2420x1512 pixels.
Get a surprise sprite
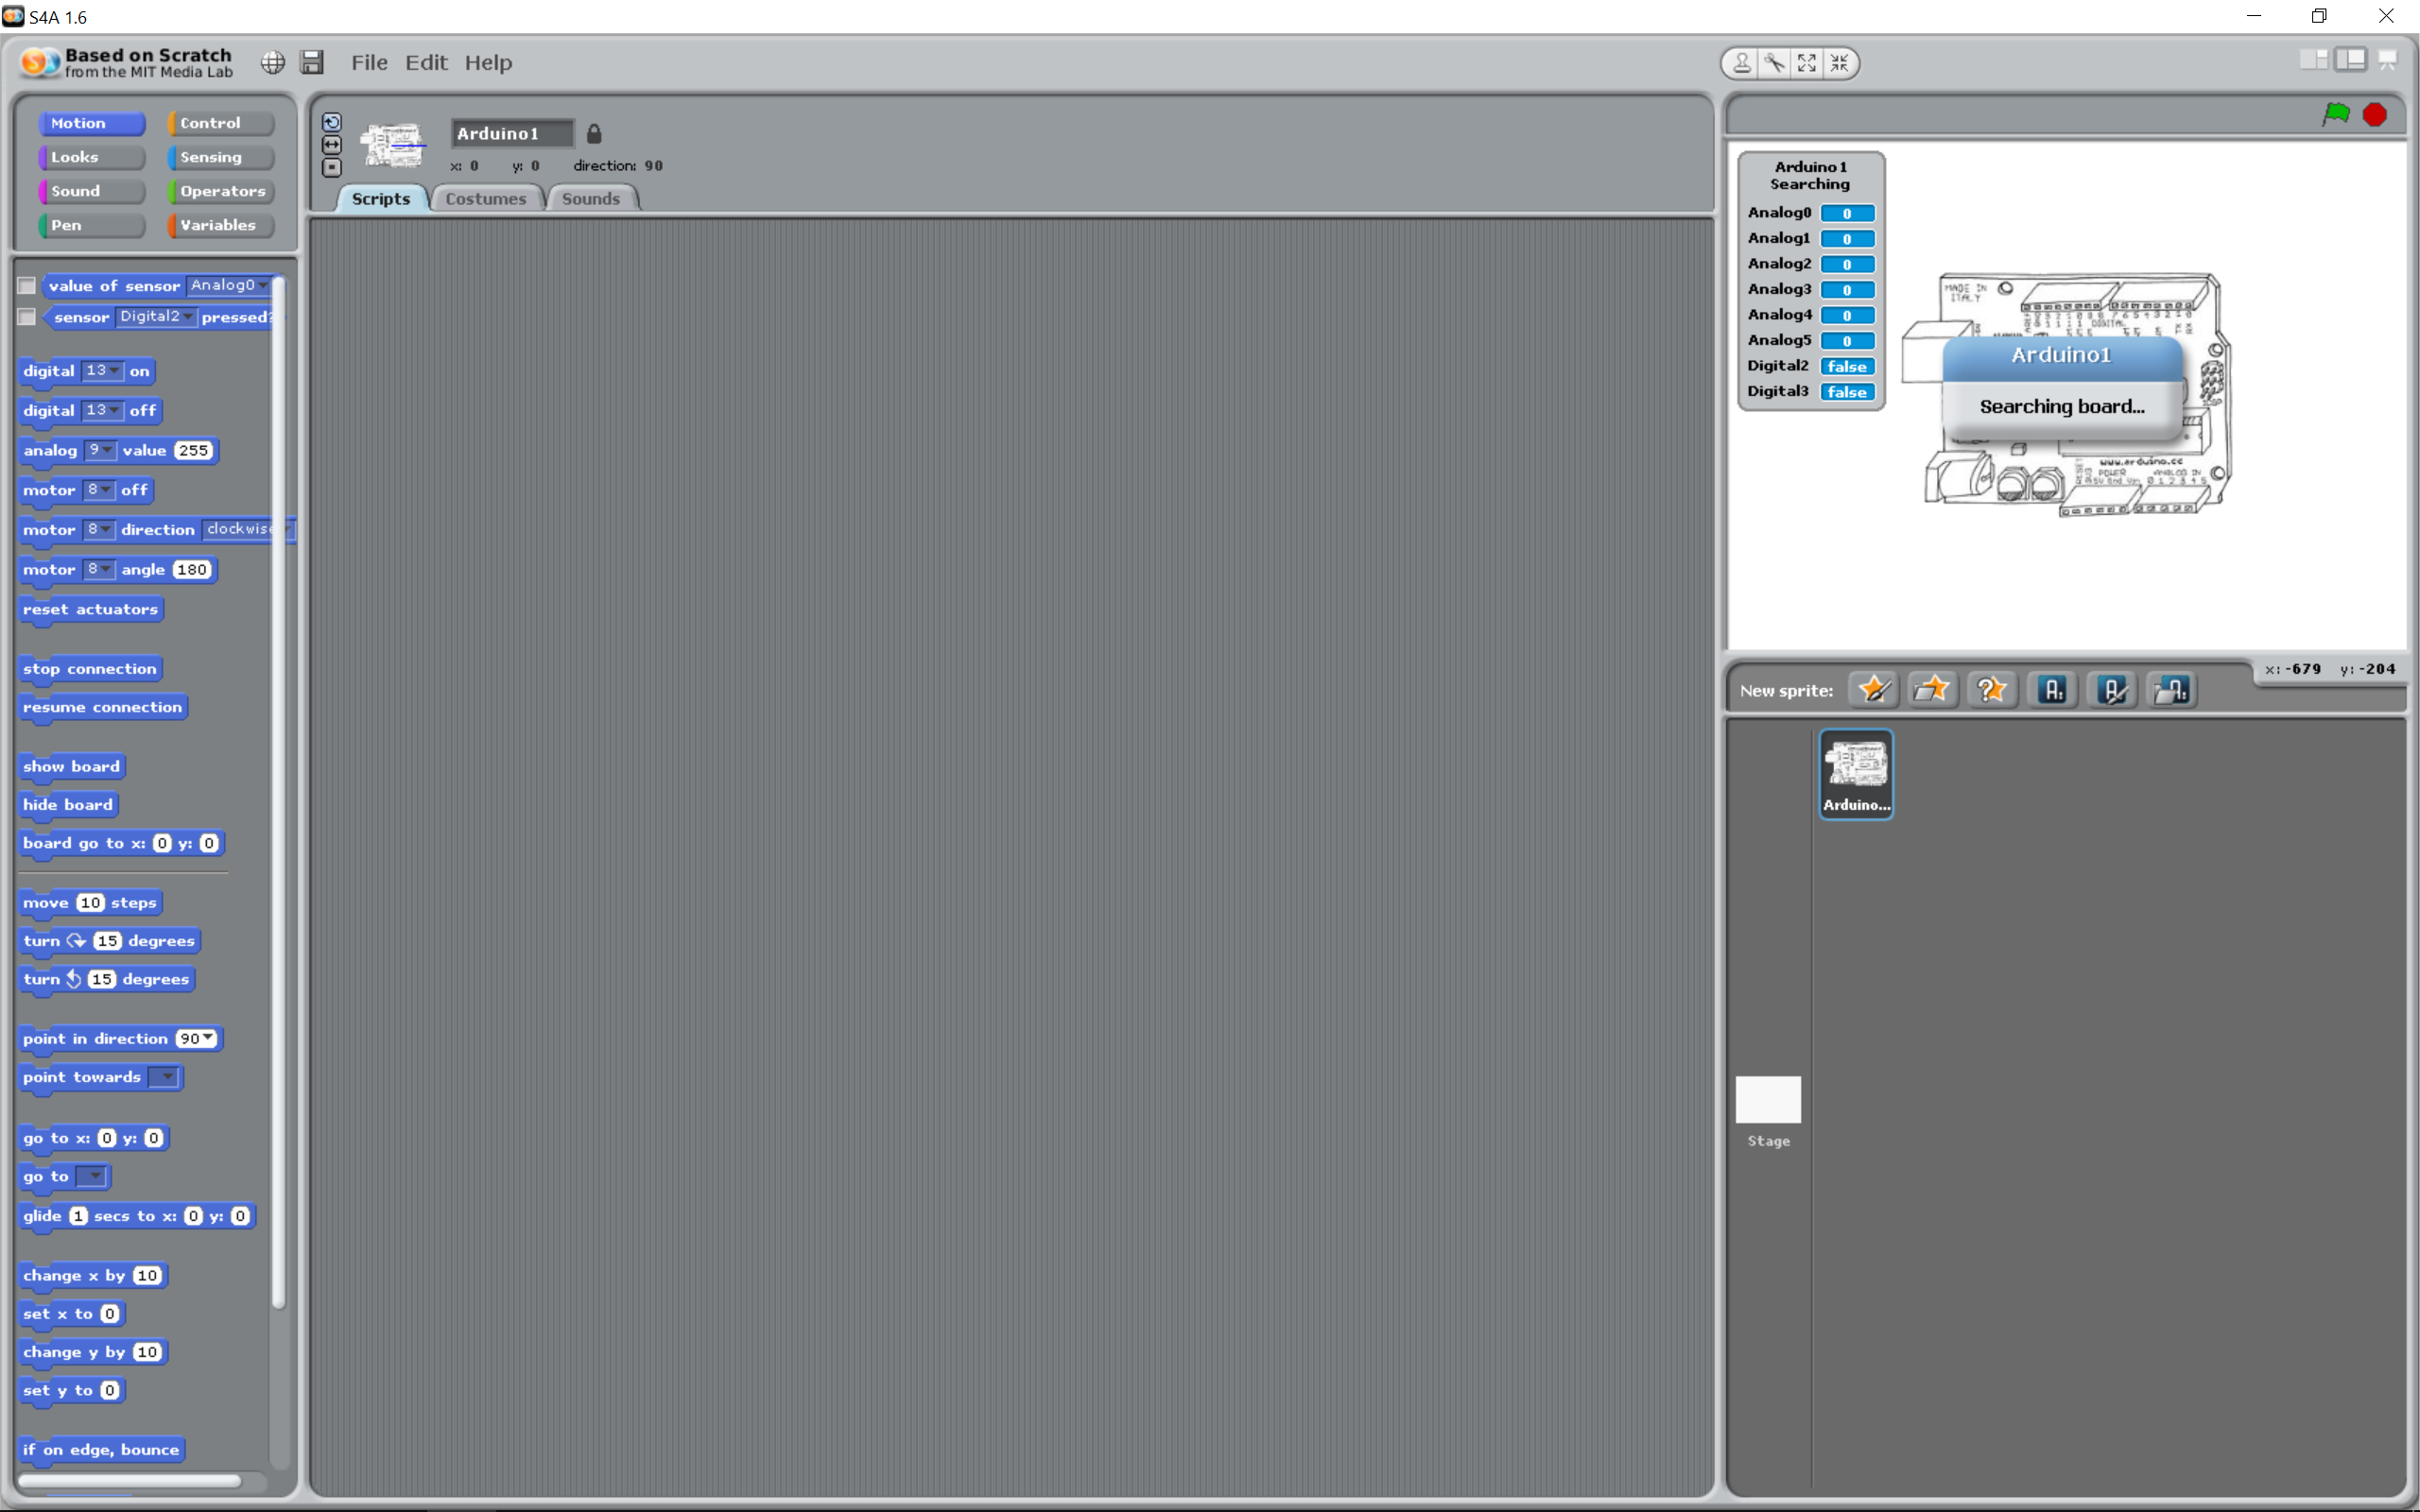(x=1991, y=689)
